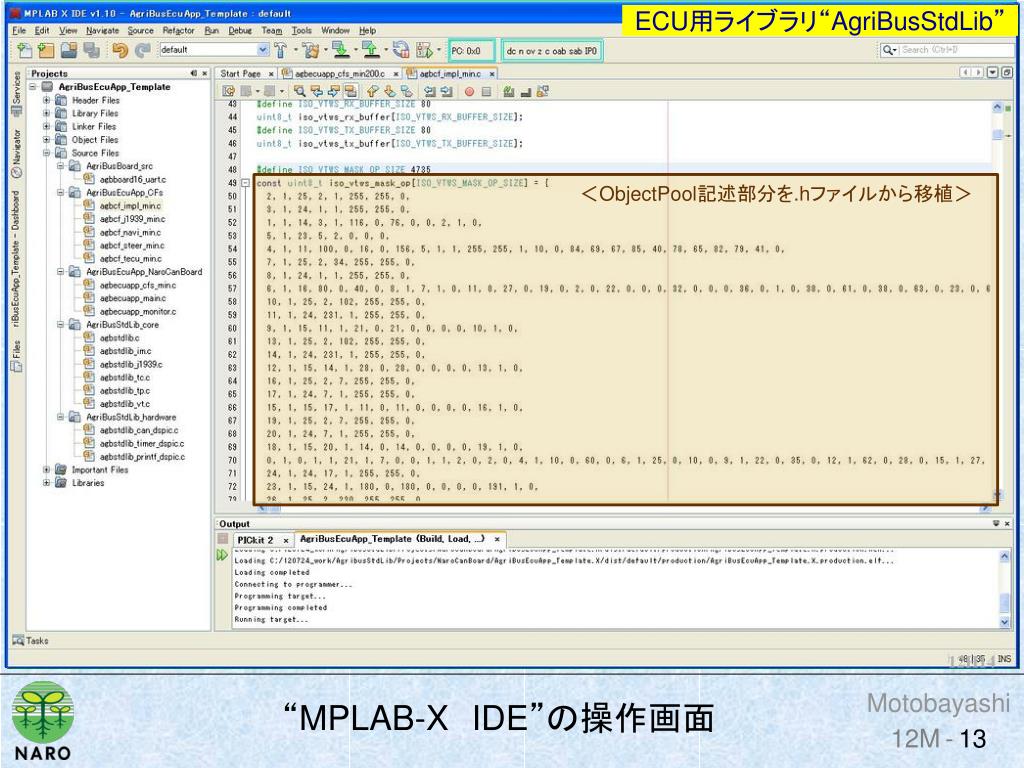
Task: Toggle the INS insert mode indicator
Action: 1004,659
